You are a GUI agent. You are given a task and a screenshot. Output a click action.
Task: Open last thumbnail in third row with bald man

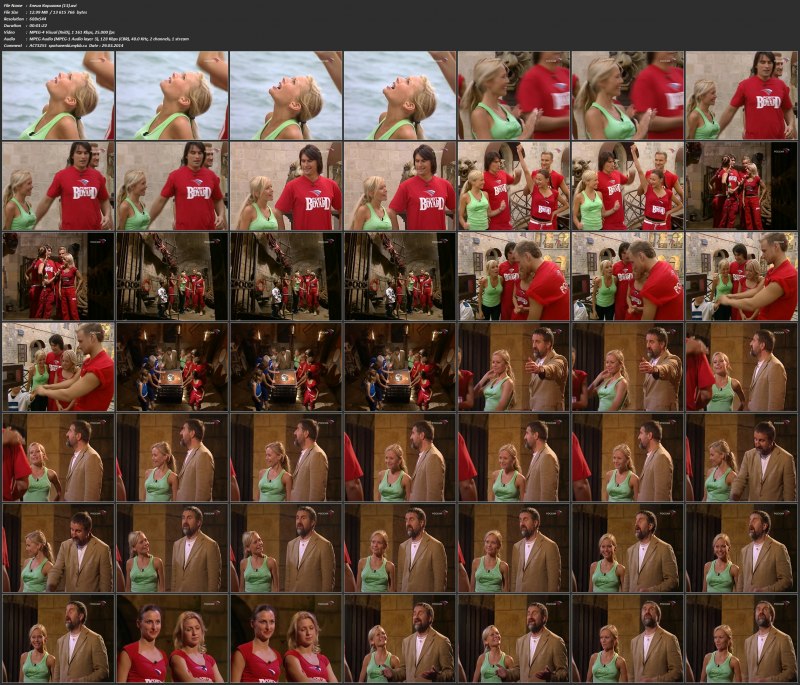[741, 277]
